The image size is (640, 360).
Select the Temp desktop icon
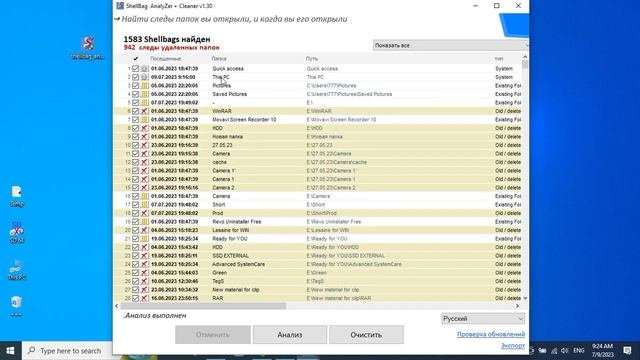pos(17,196)
